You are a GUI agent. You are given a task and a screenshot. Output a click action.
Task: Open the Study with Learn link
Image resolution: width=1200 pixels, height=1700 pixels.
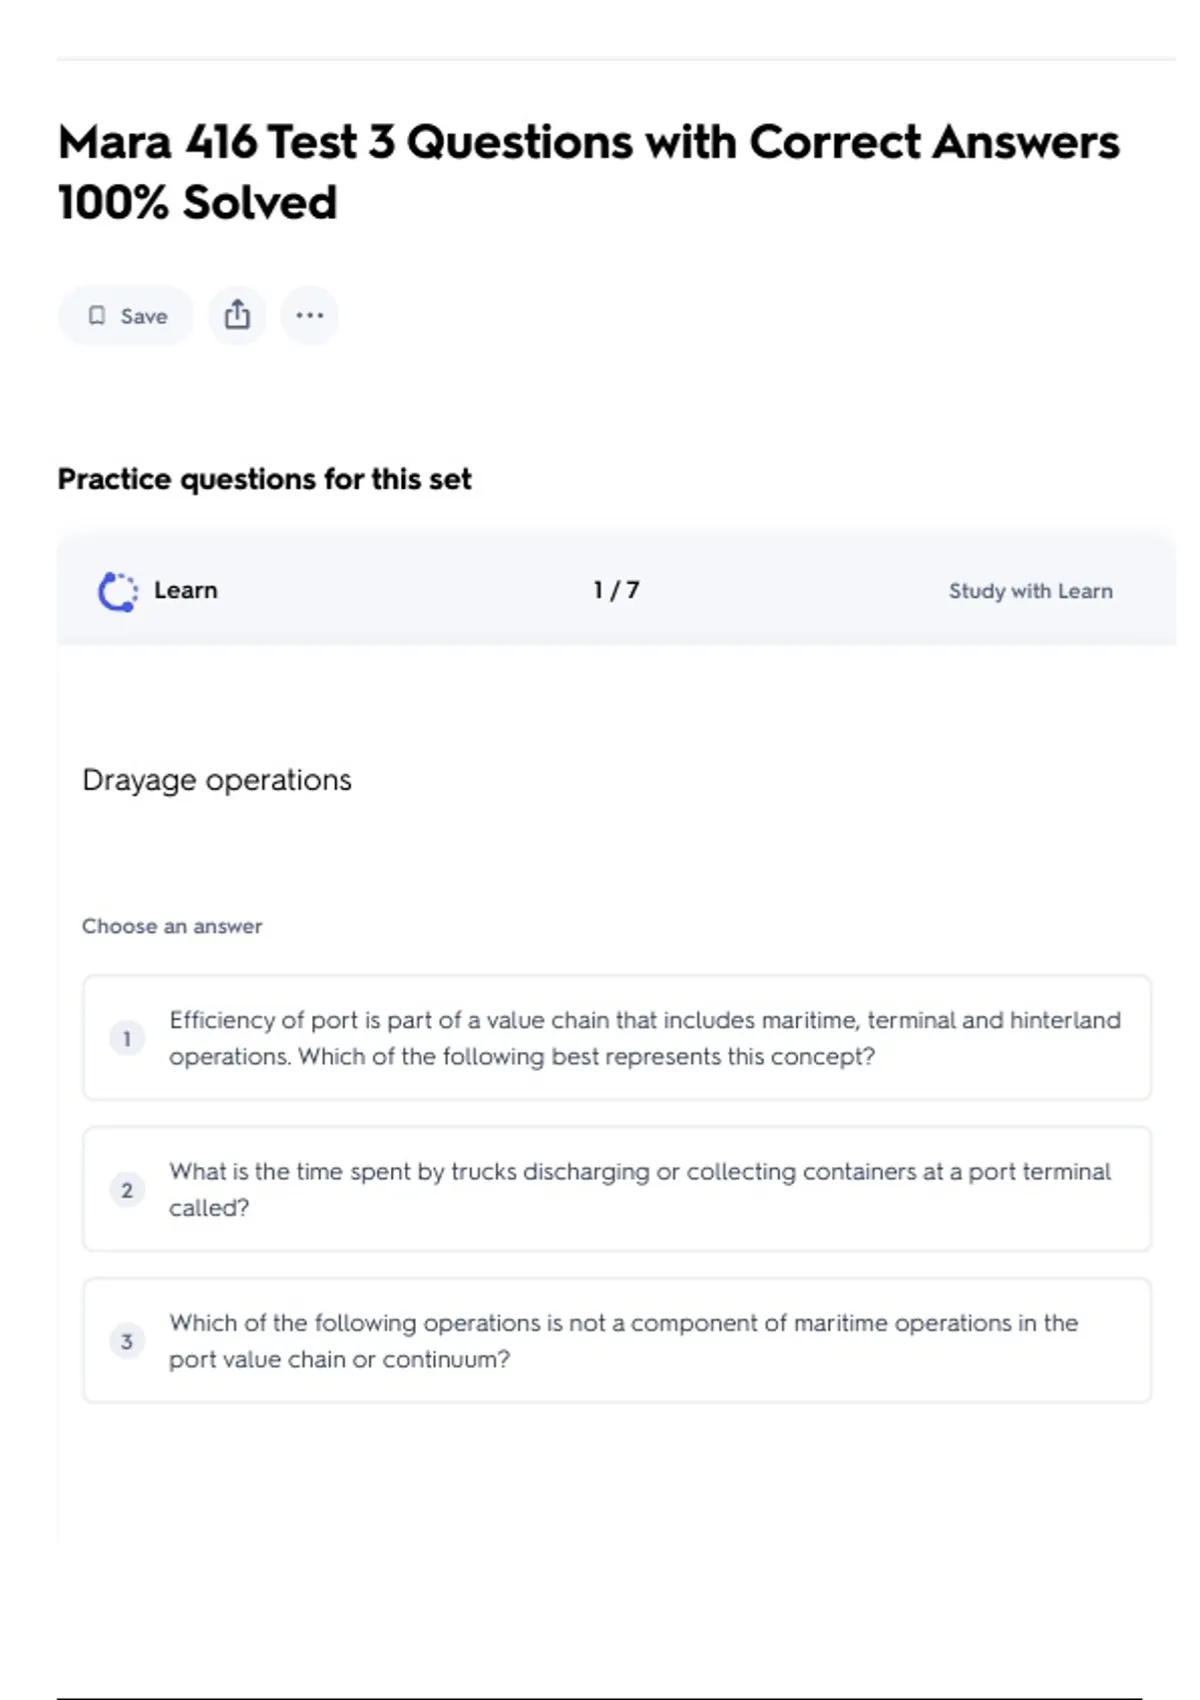[x=1030, y=591]
